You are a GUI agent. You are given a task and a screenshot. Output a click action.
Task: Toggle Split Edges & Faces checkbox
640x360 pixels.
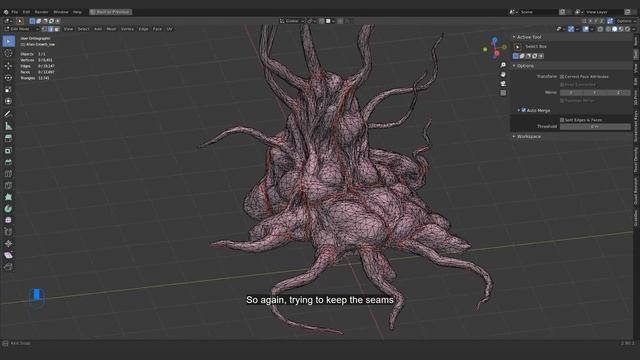(562, 120)
